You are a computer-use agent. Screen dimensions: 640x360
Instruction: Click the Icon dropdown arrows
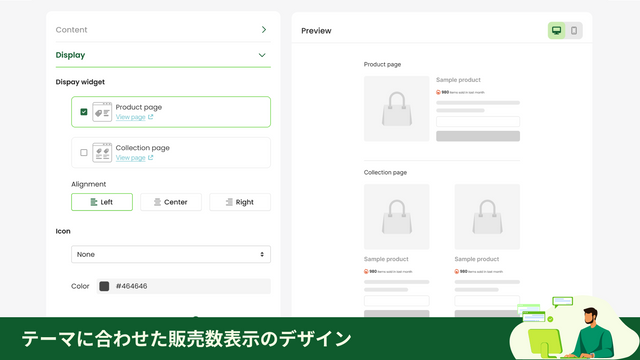pyautogui.click(x=262, y=254)
